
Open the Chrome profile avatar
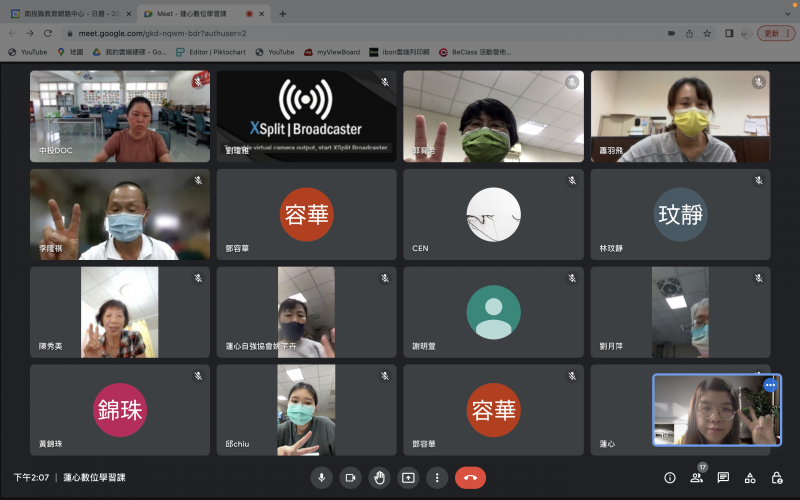pos(746,34)
